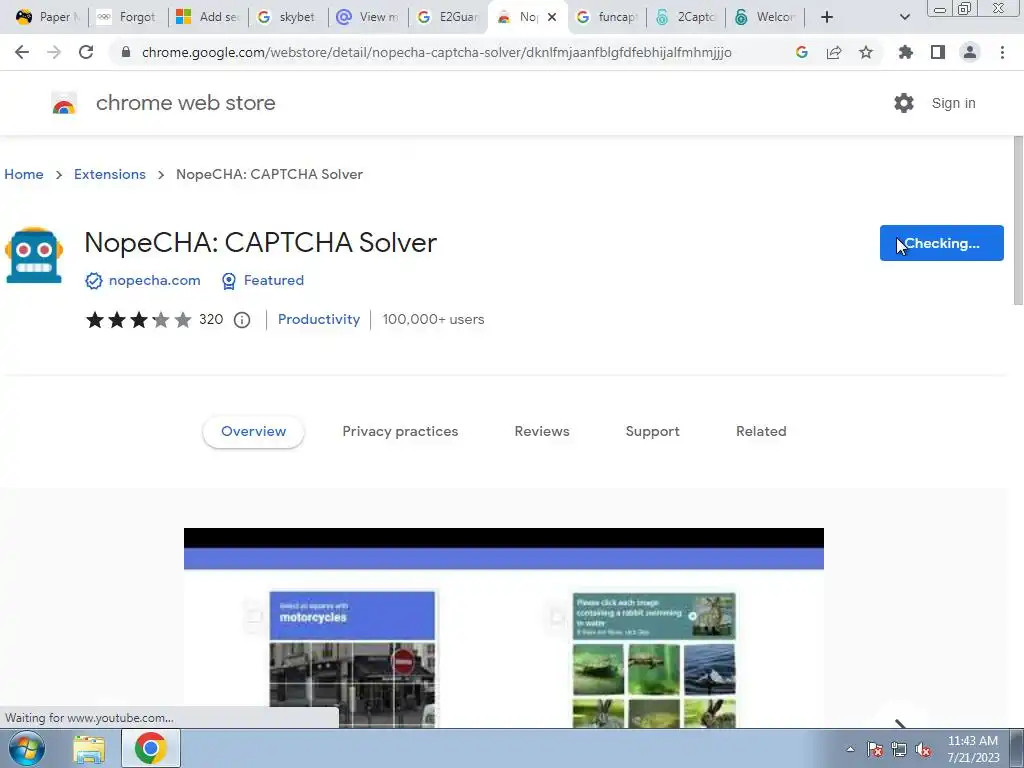Go to Home breadcrumb link
The width and height of the screenshot is (1024, 768).
tap(24, 174)
